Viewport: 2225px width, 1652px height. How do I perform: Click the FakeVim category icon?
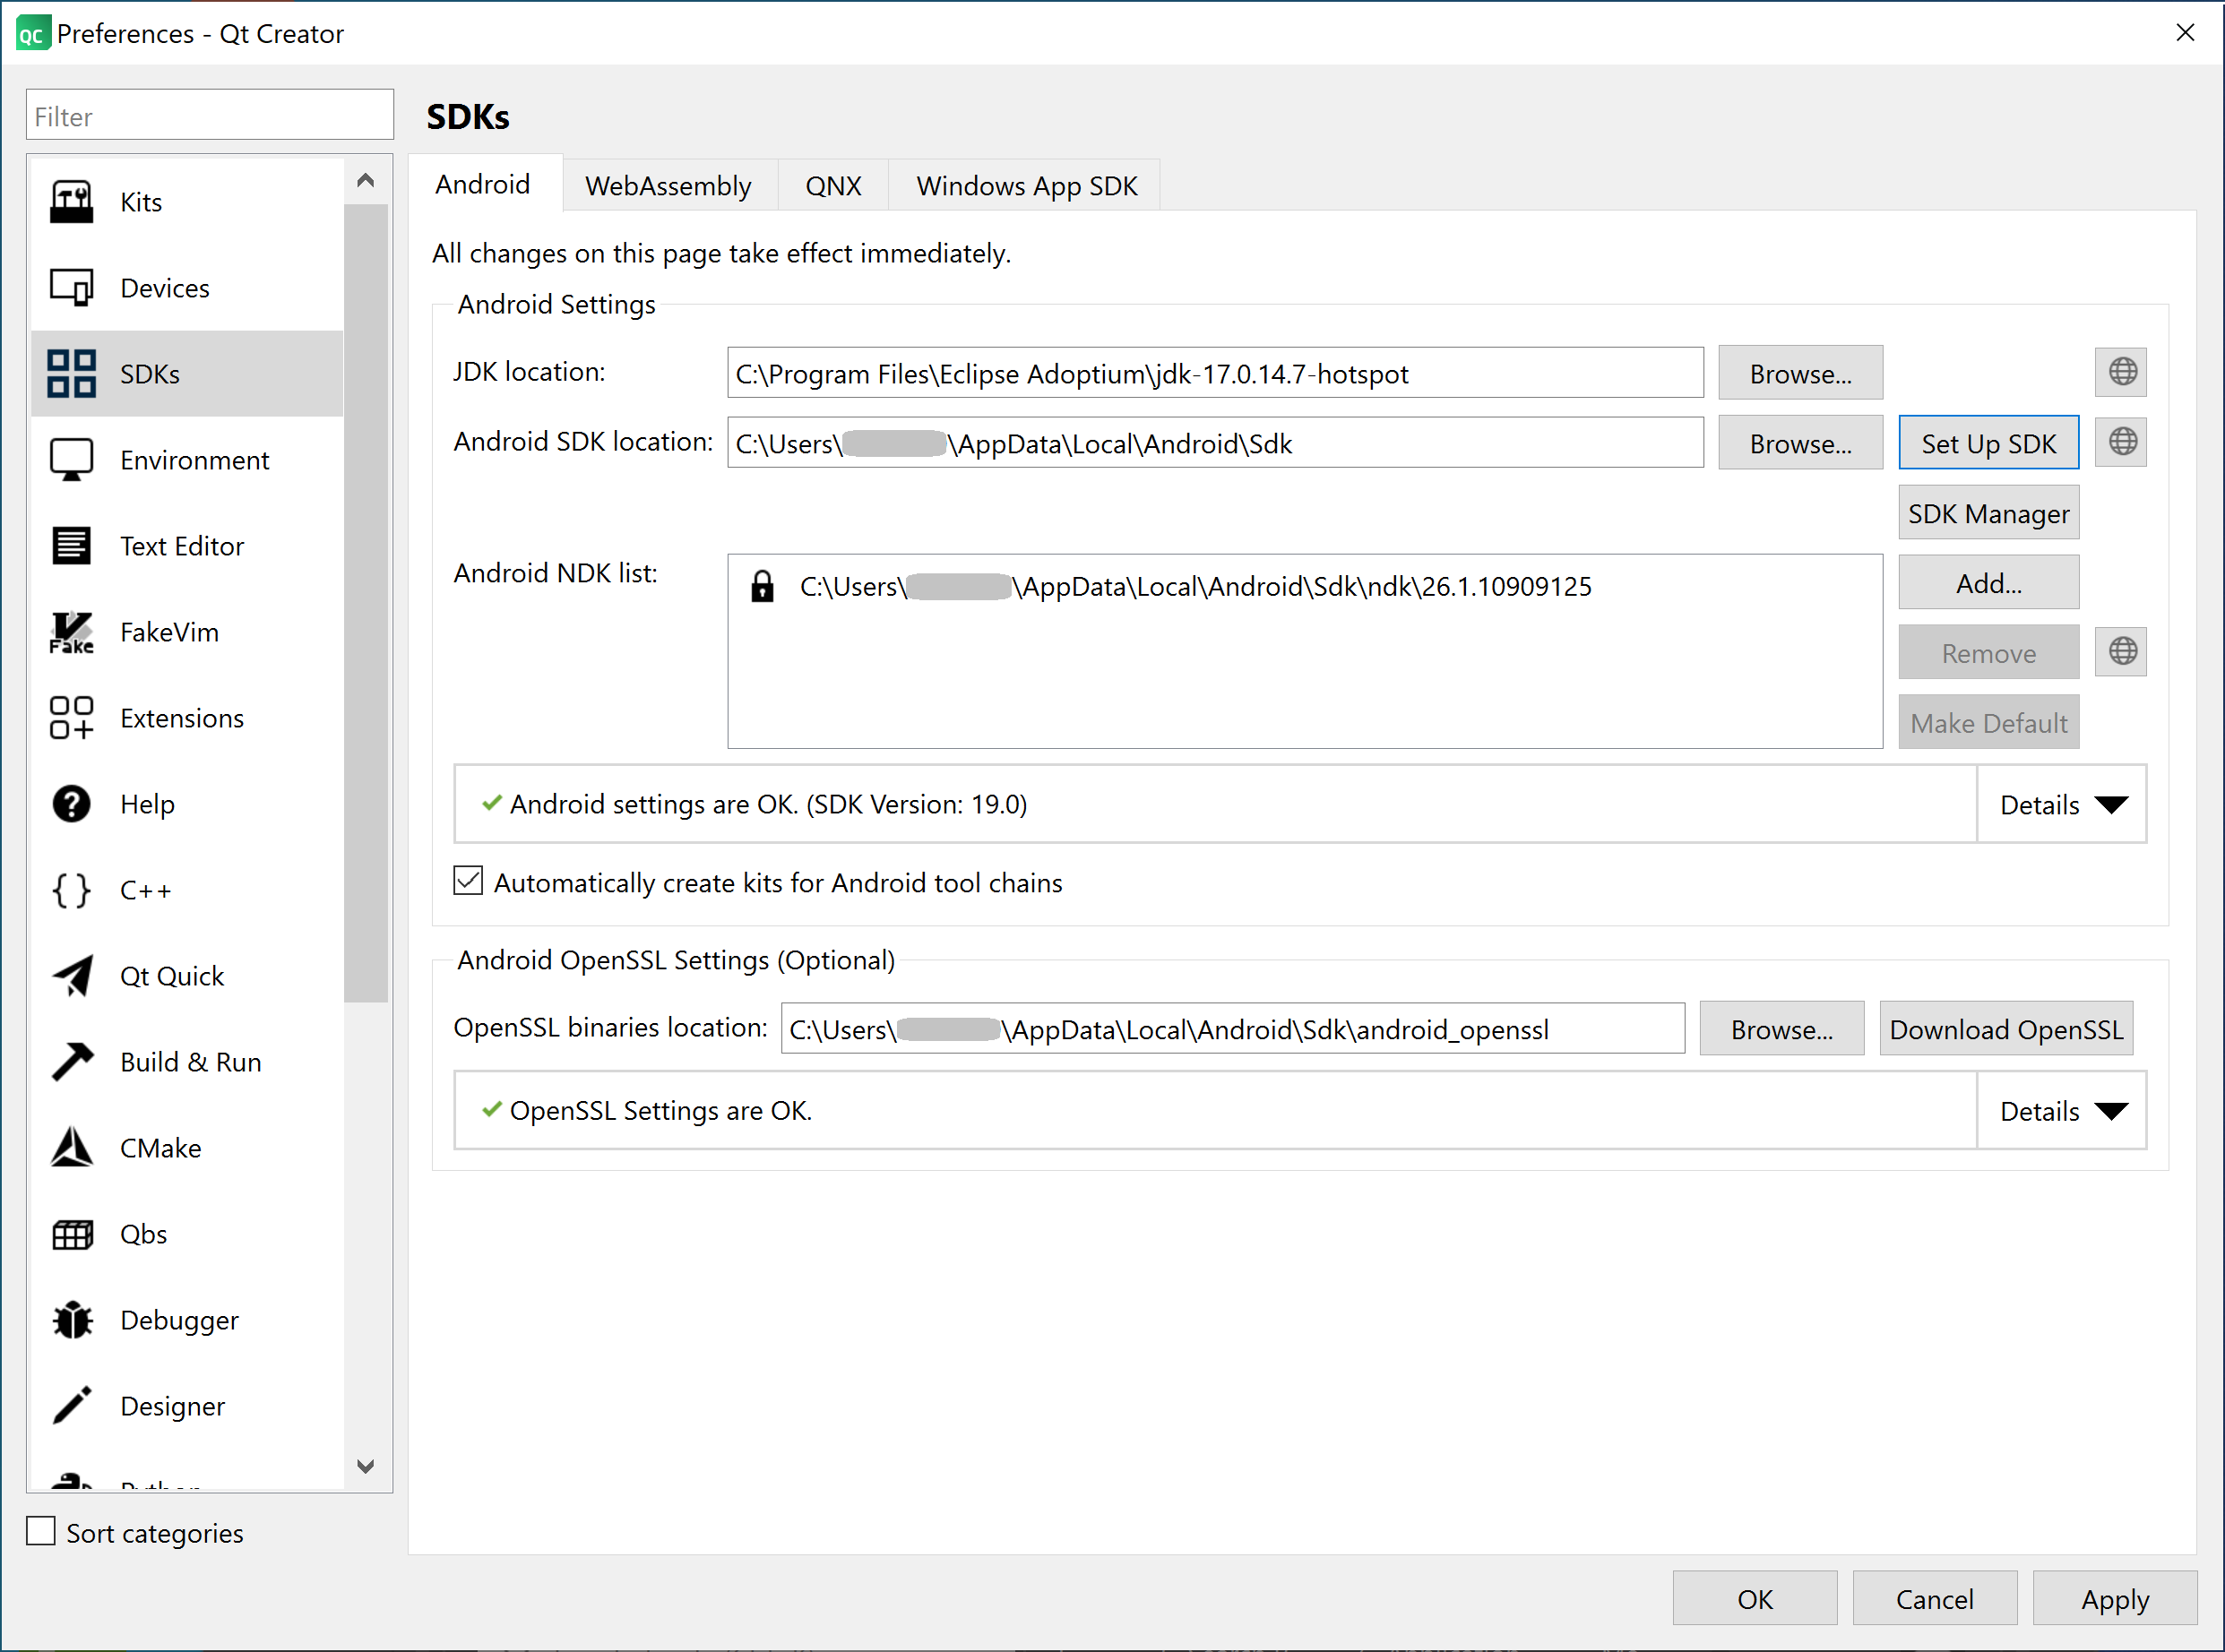(x=71, y=632)
